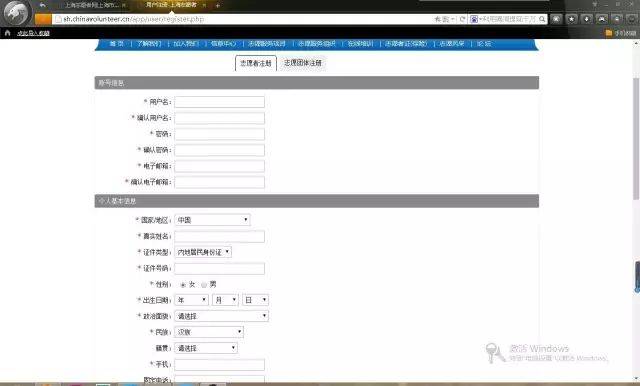Click the search magnifier icon in search box
Screen dimensions: 640x386
click(x=542, y=19)
